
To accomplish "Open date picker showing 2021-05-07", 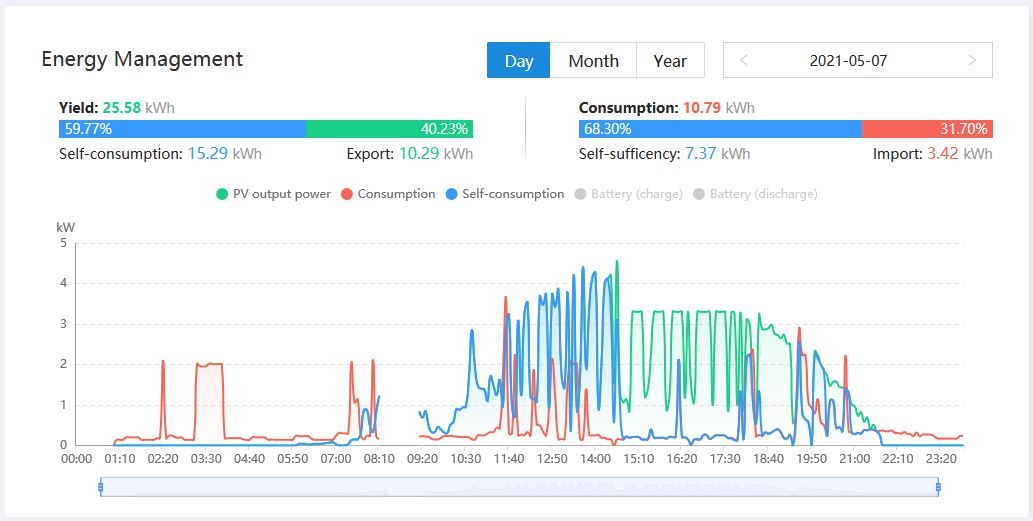I will pyautogui.click(x=848, y=61).
